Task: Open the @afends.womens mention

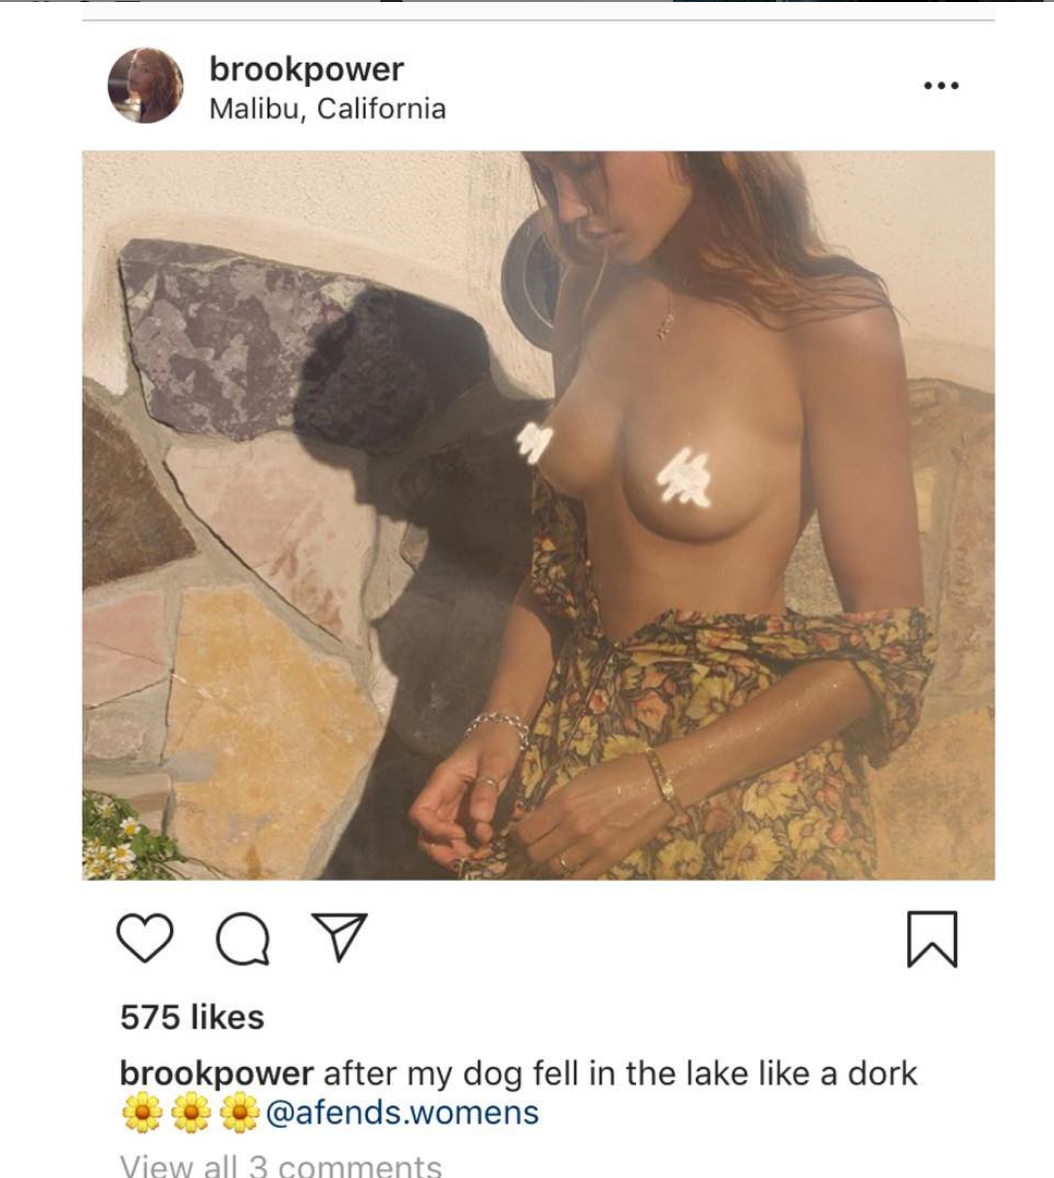Action: (x=402, y=1113)
